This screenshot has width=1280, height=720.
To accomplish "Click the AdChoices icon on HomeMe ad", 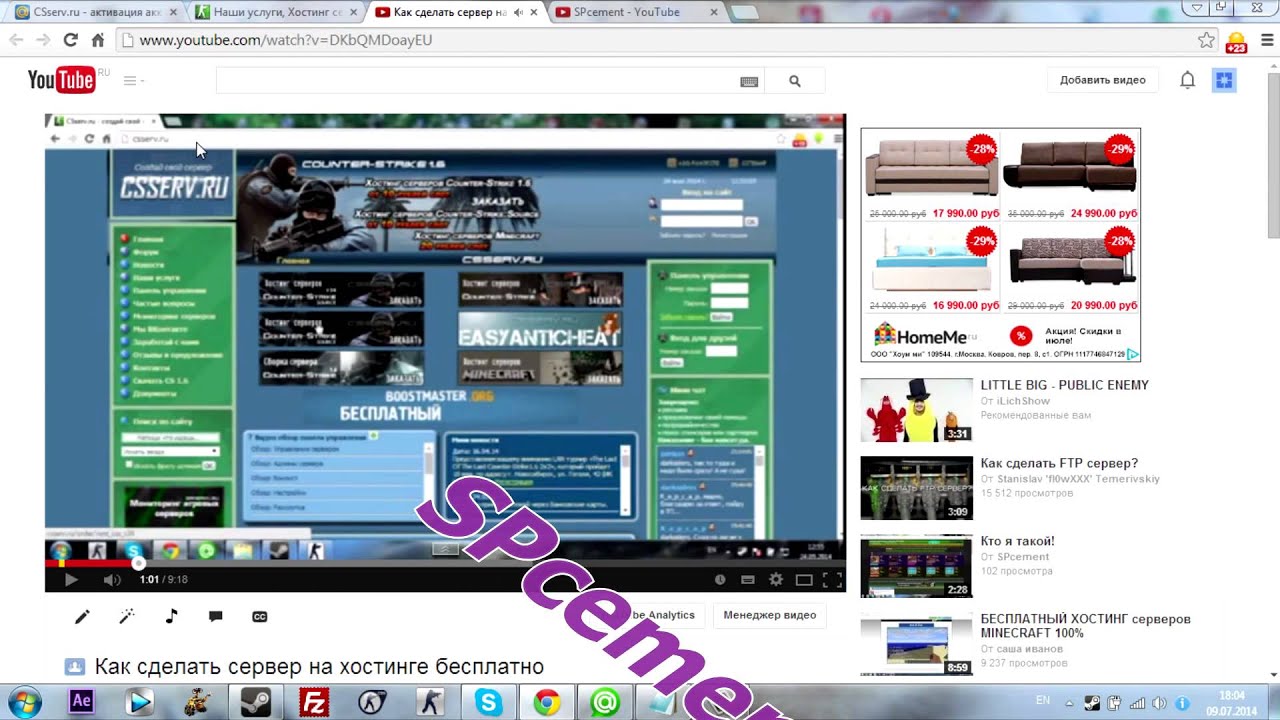I will 1132,354.
